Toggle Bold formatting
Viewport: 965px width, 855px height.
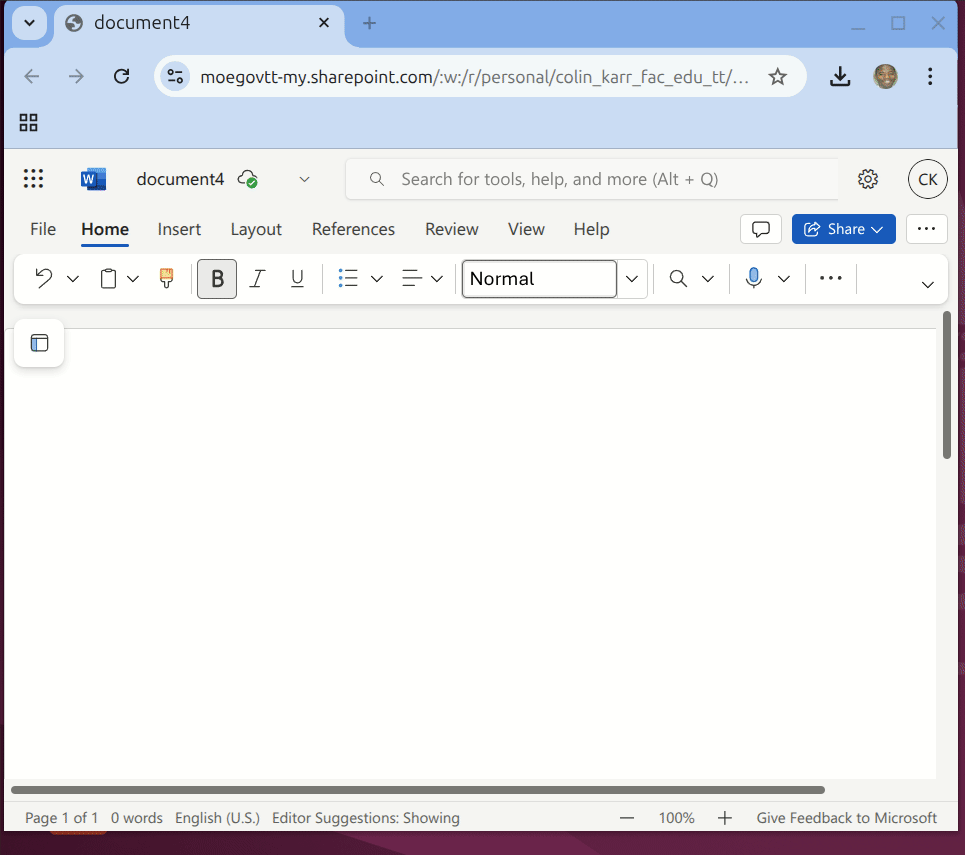tap(217, 279)
